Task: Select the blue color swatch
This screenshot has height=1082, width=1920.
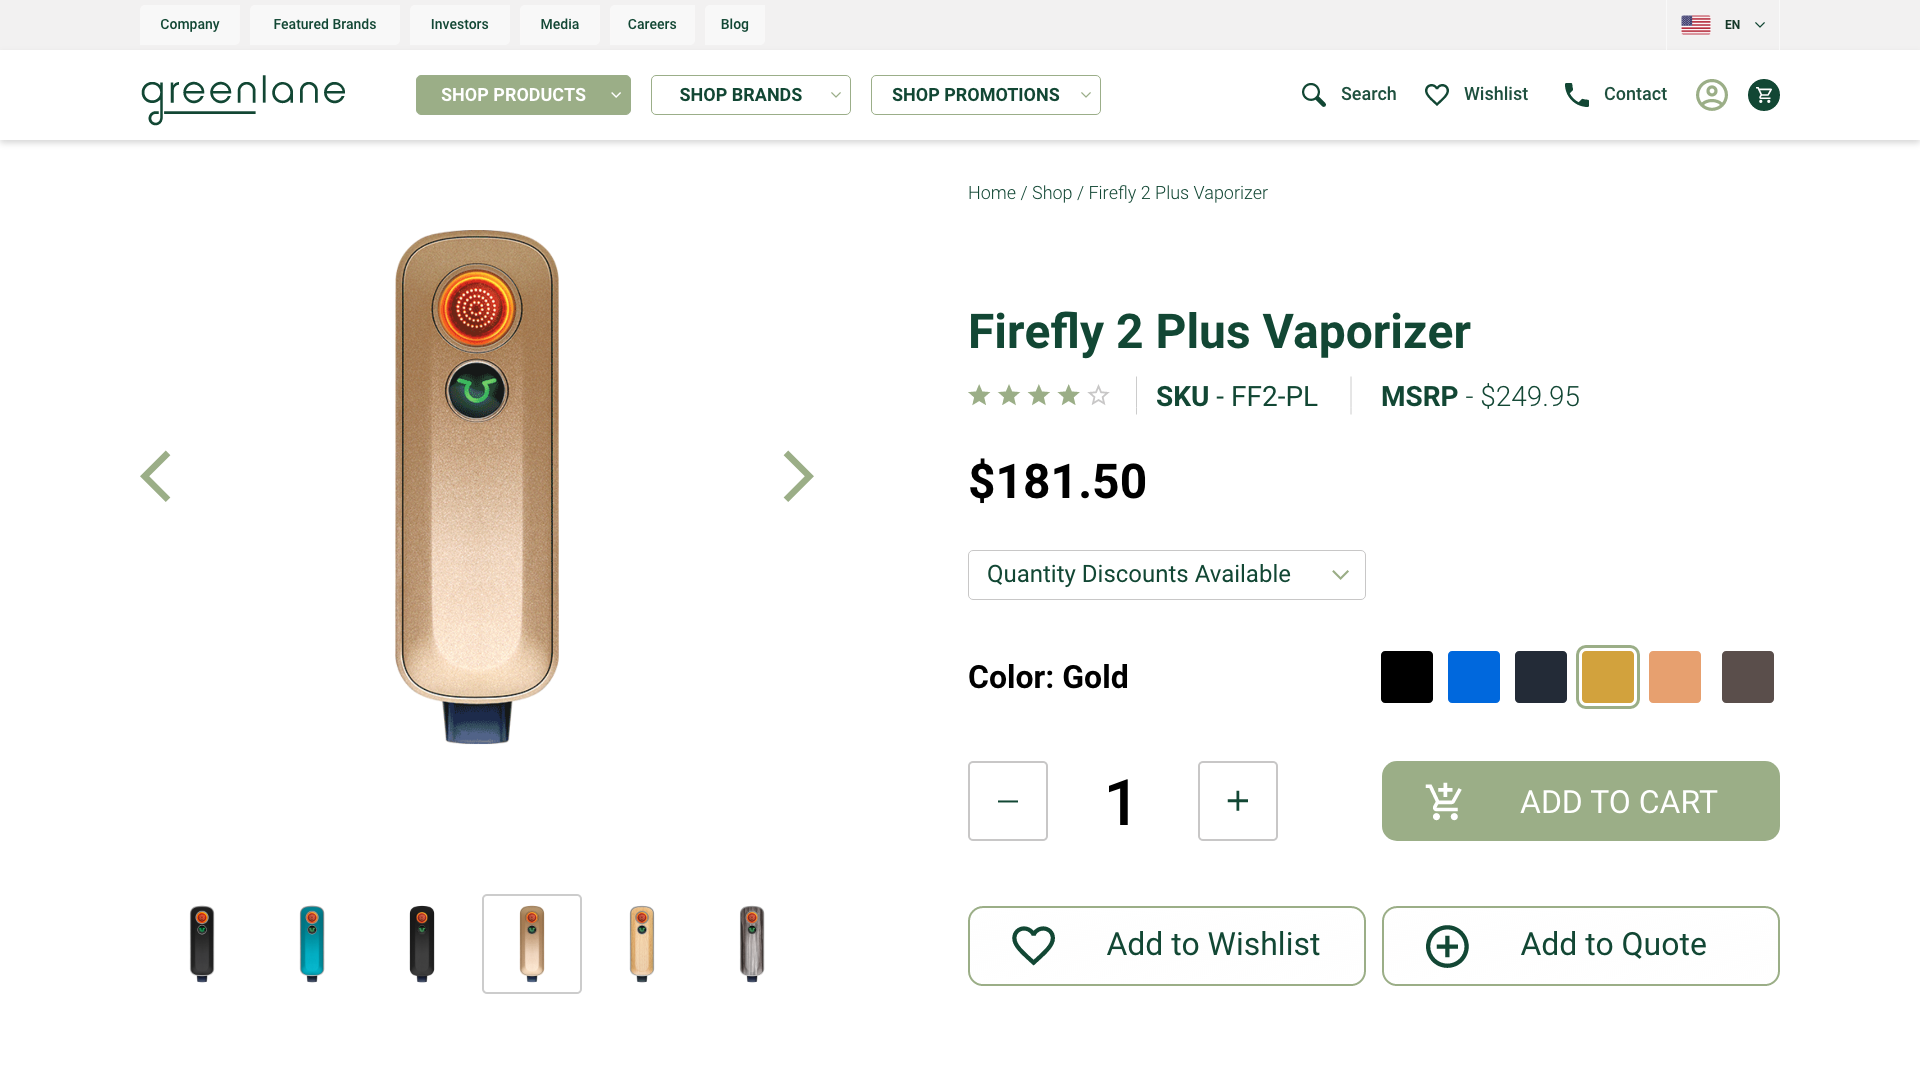Action: [1473, 677]
